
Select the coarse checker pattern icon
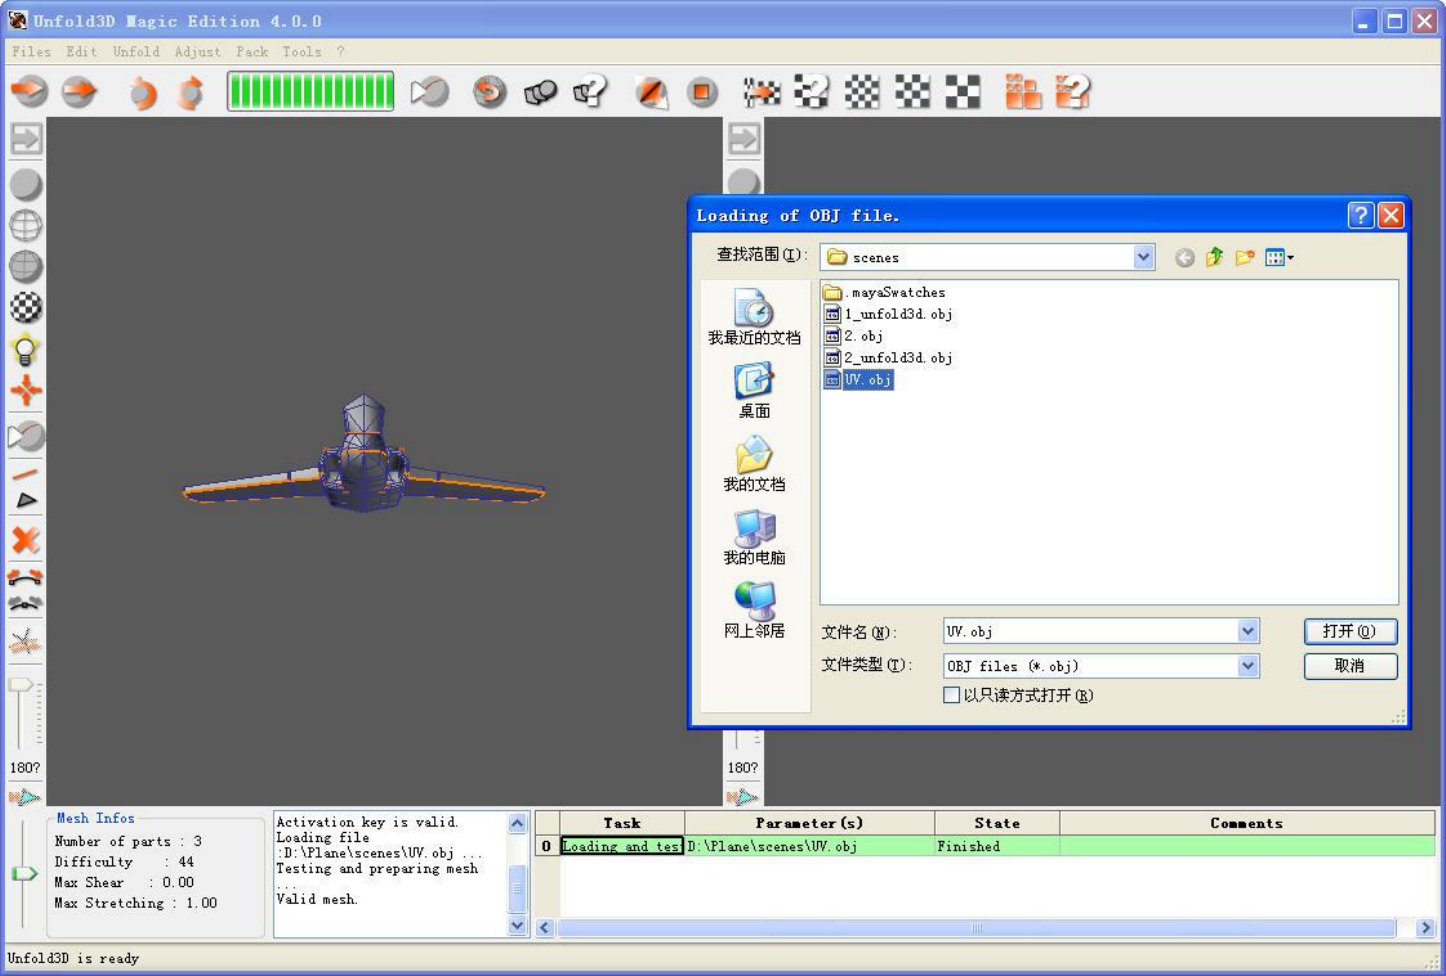point(963,92)
